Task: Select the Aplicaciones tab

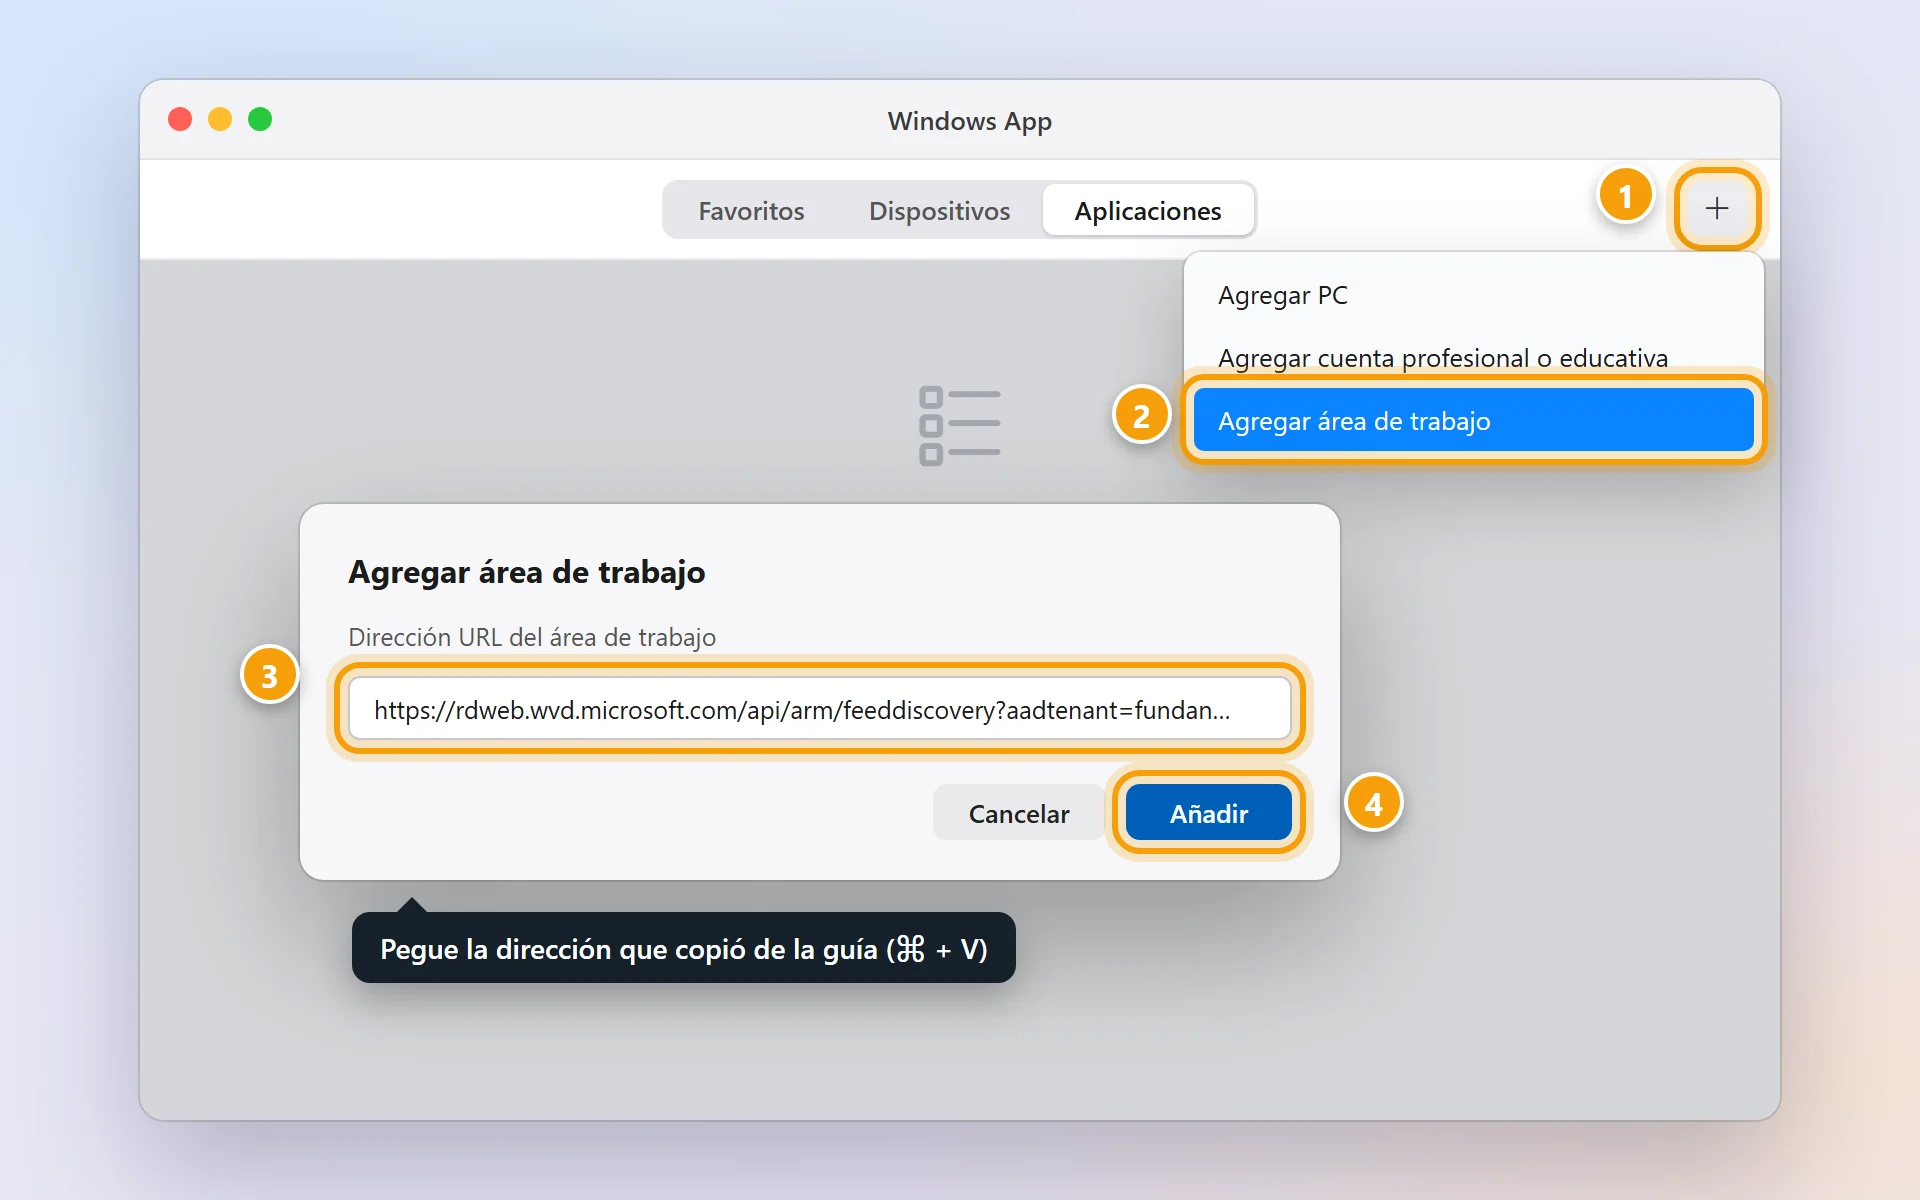Action: coord(1147,211)
